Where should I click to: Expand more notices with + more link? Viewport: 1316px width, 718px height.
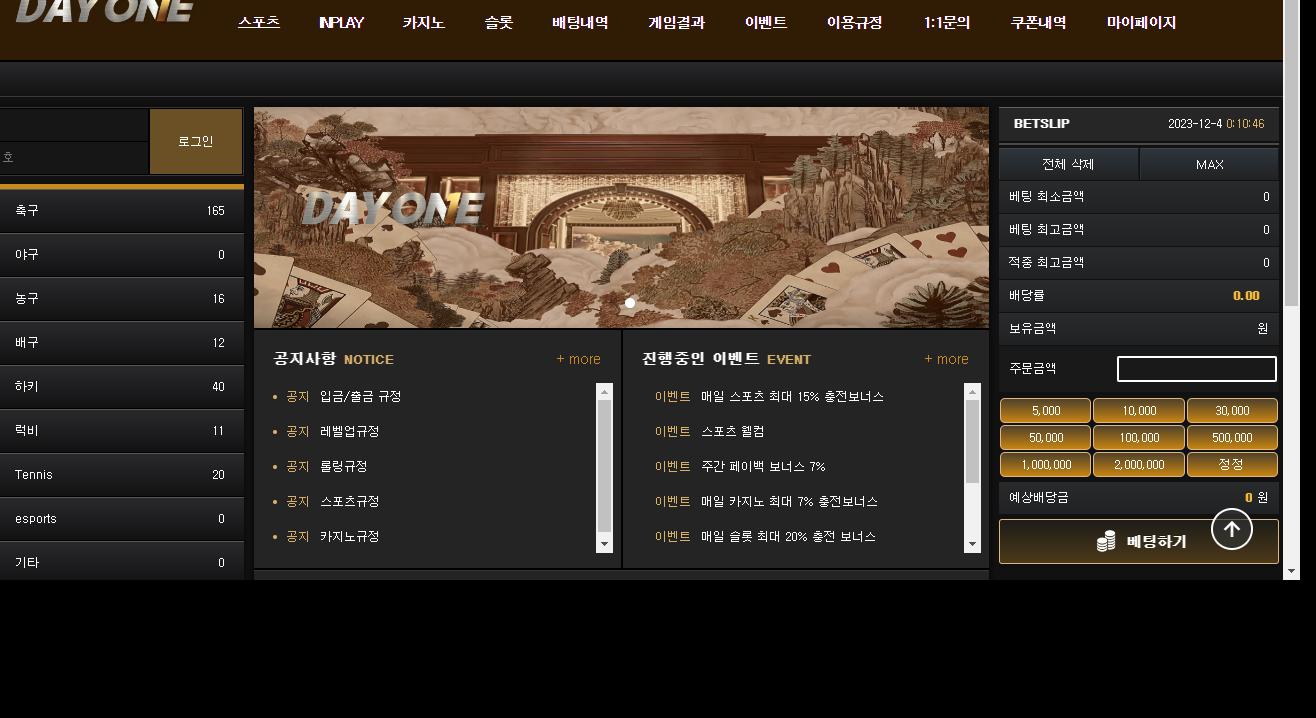coord(578,359)
